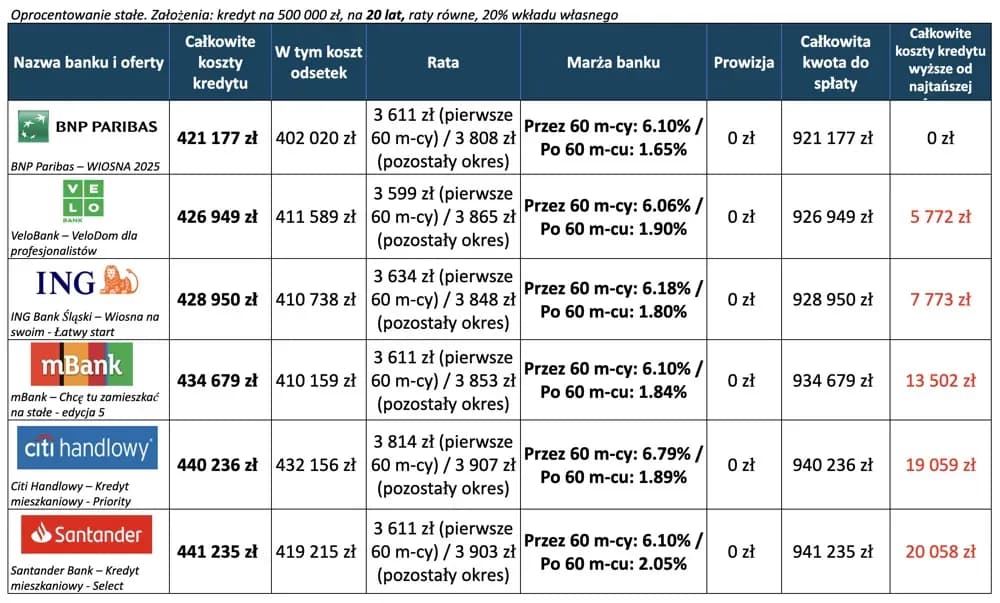Click the Santander Kredyt mieszkaniowy Select text
1000x603 pixels.
tap(75, 577)
